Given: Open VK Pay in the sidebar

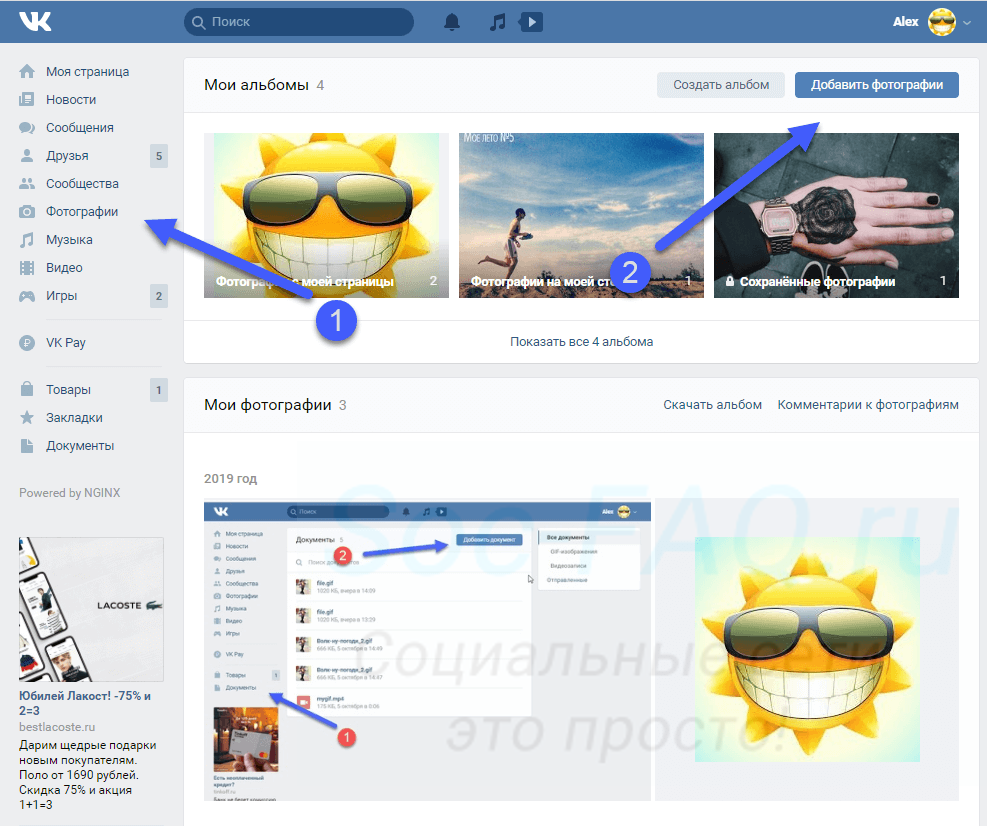Looking at the screenshot, I should tap(65, 342).
